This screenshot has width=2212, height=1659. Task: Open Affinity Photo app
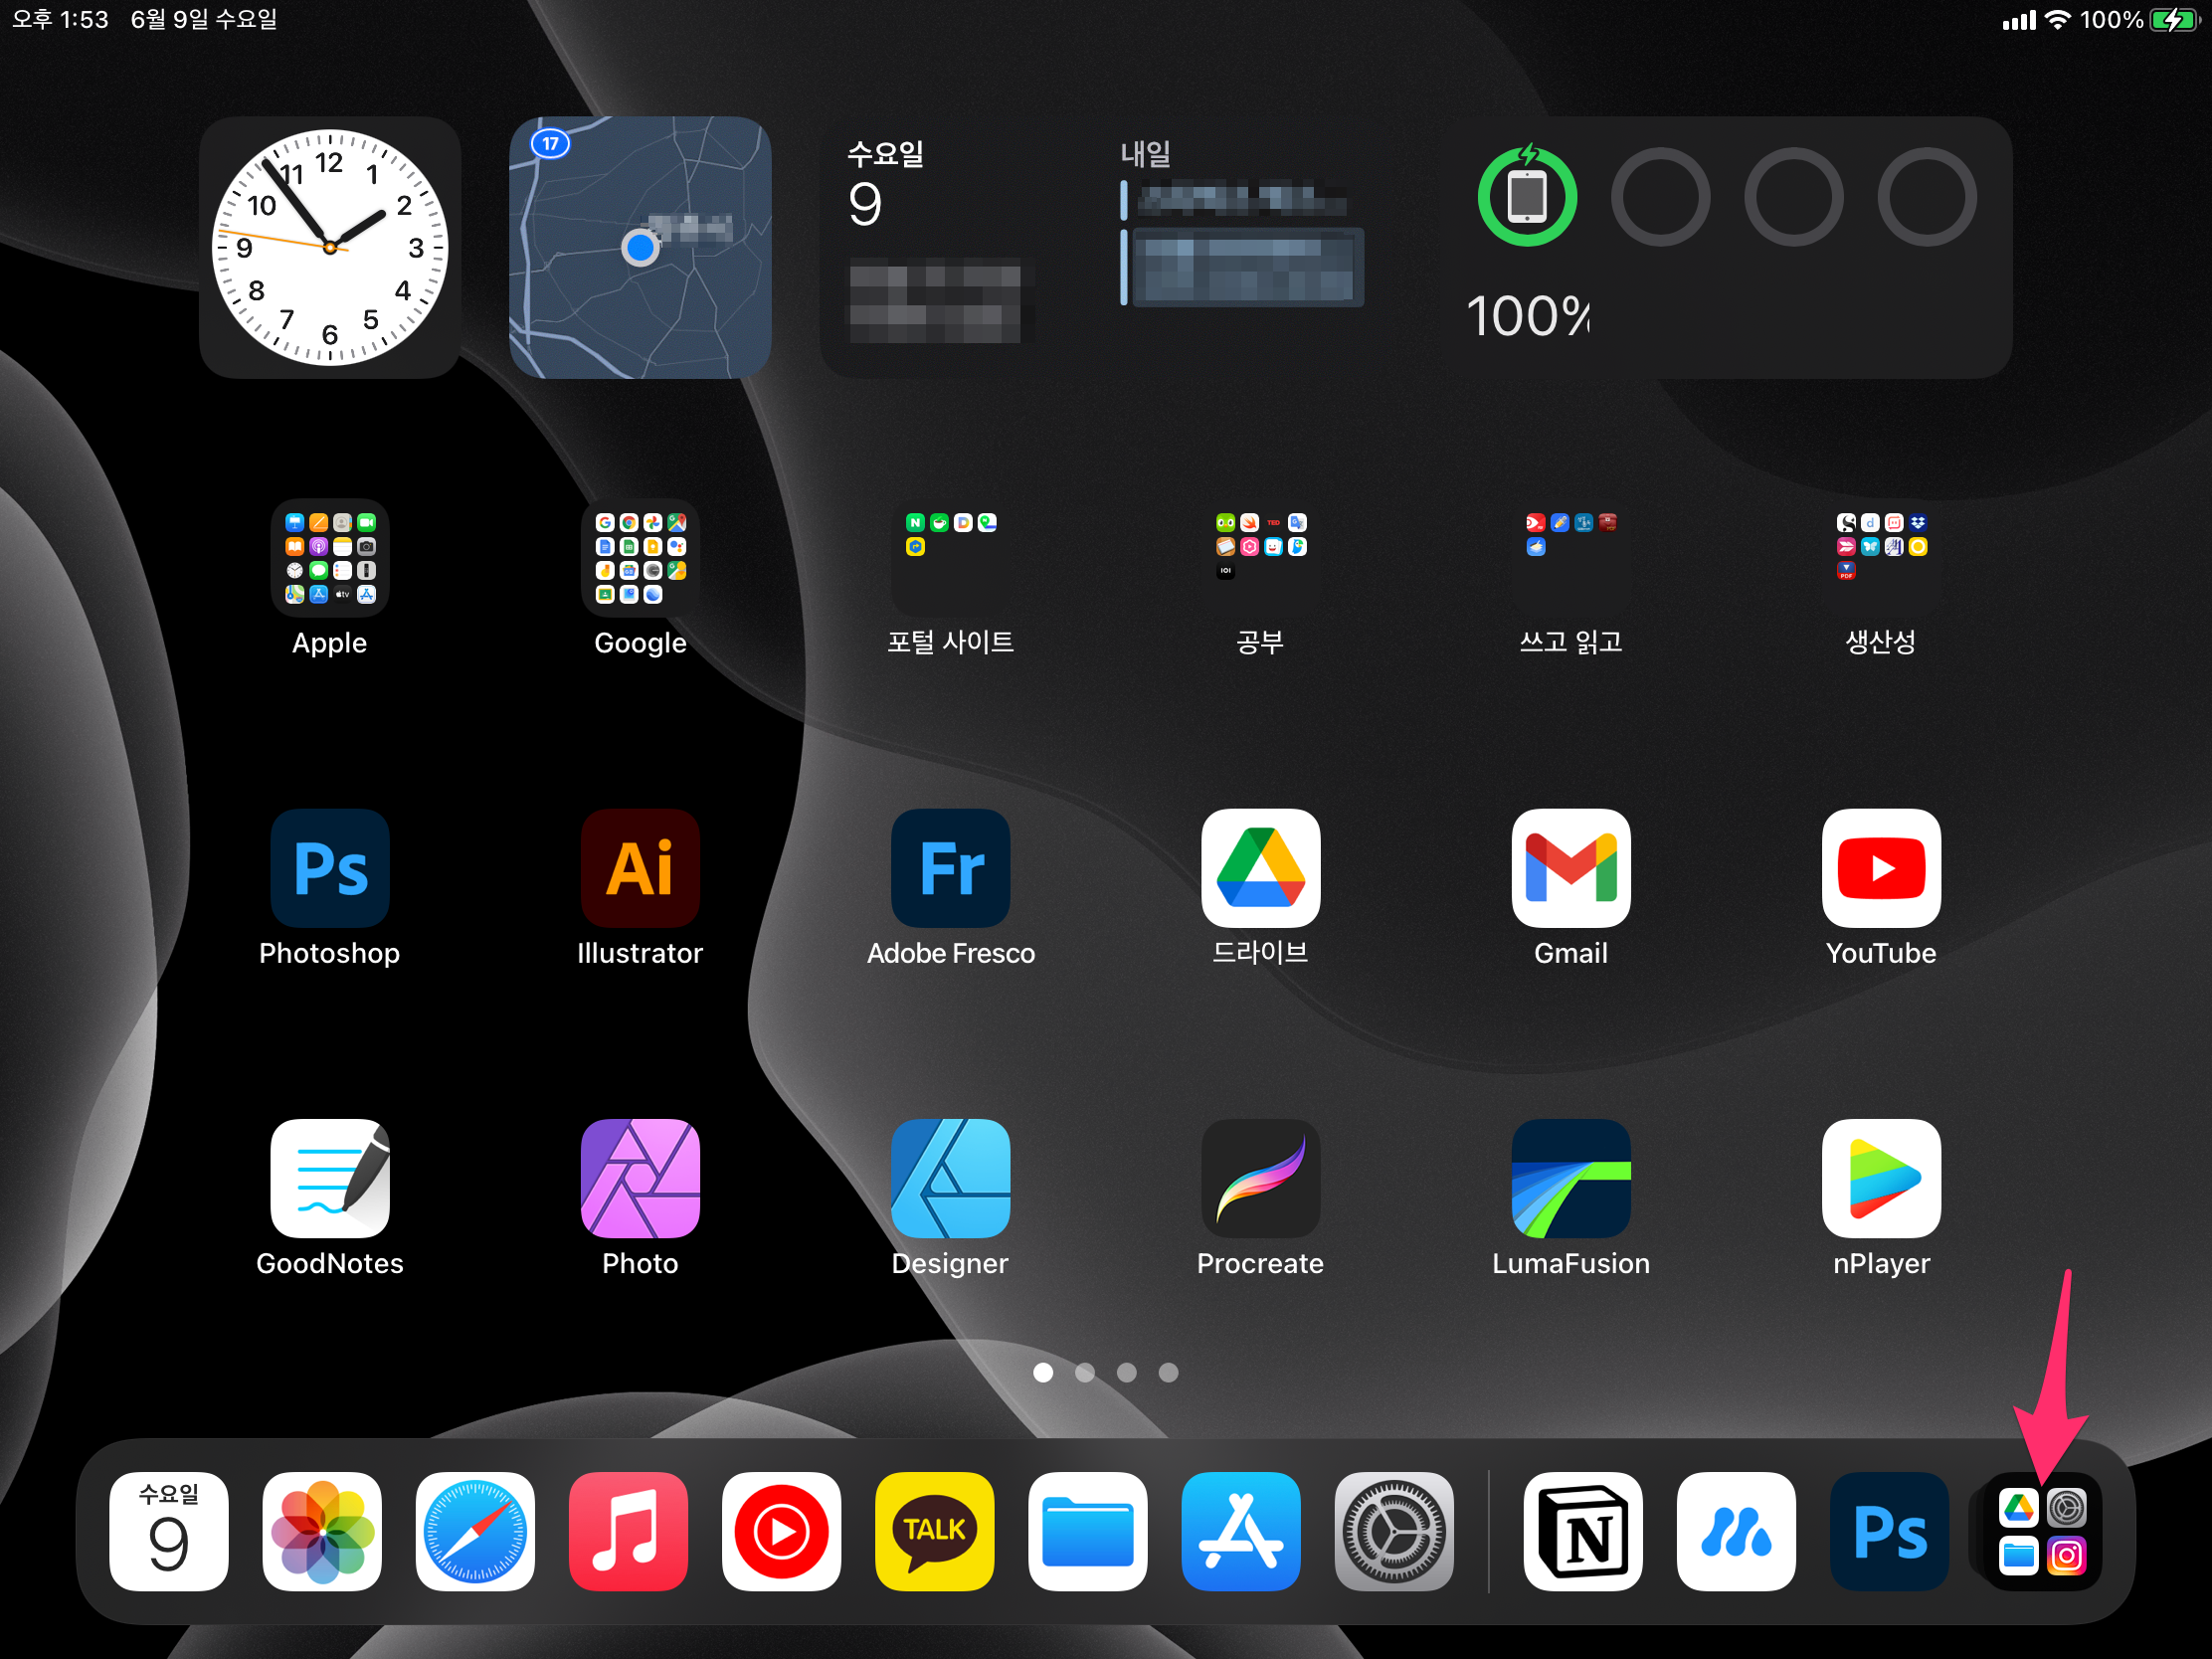[640, 1177]
